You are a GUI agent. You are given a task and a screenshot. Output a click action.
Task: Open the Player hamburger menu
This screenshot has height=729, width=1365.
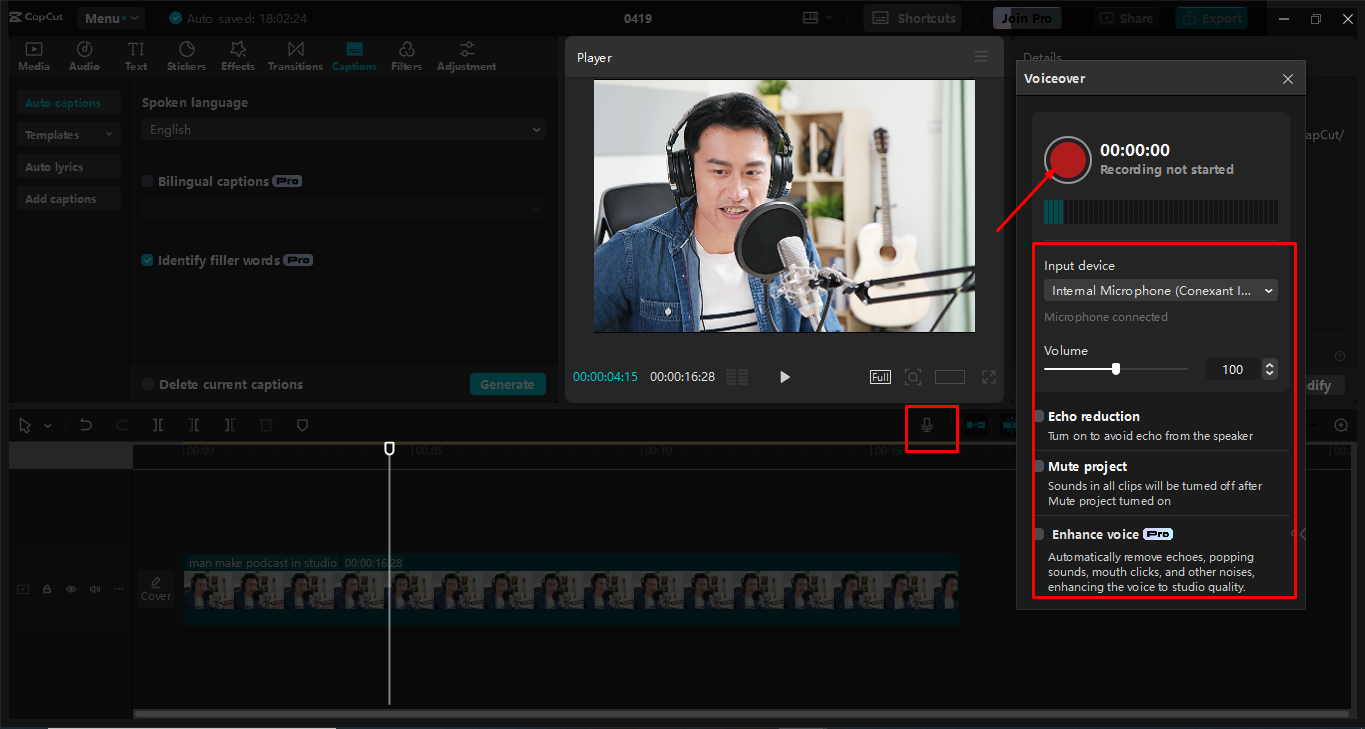[x=981, y=57]
